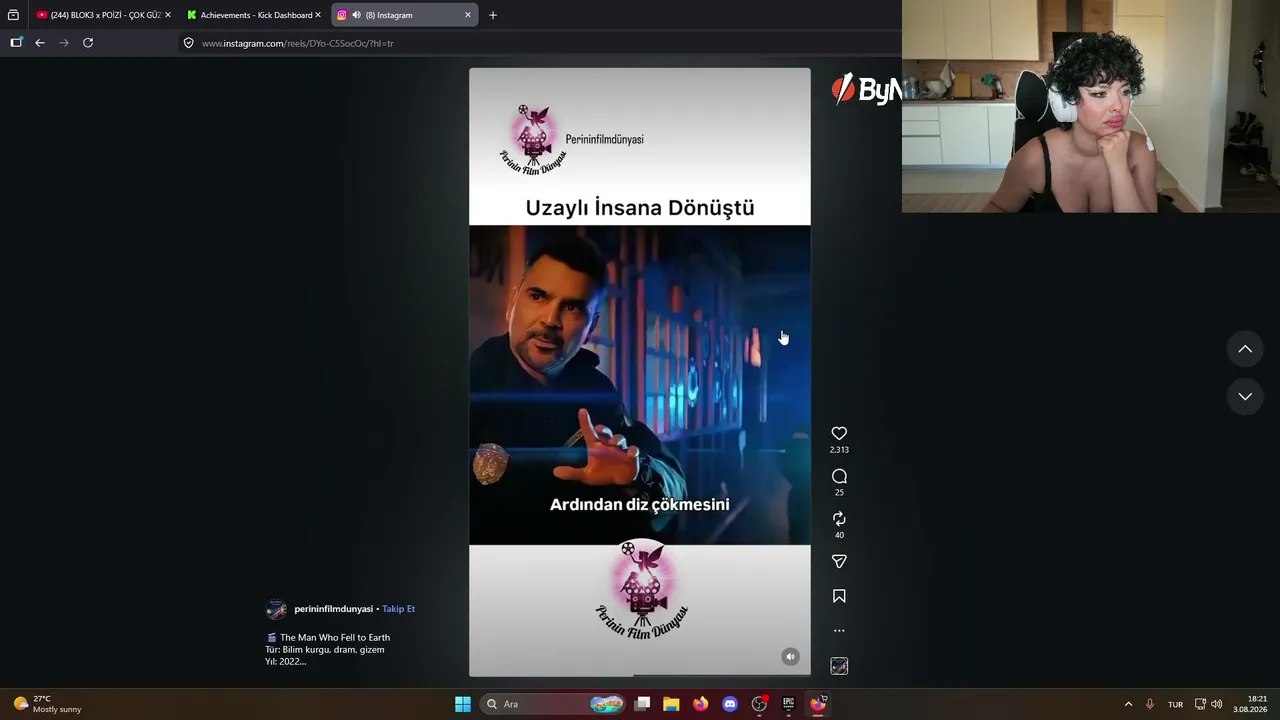Open OBS Studio from the taskbar
Image resolution: width=1280 pixels, height=720 pixels.
tap(759, 704)
